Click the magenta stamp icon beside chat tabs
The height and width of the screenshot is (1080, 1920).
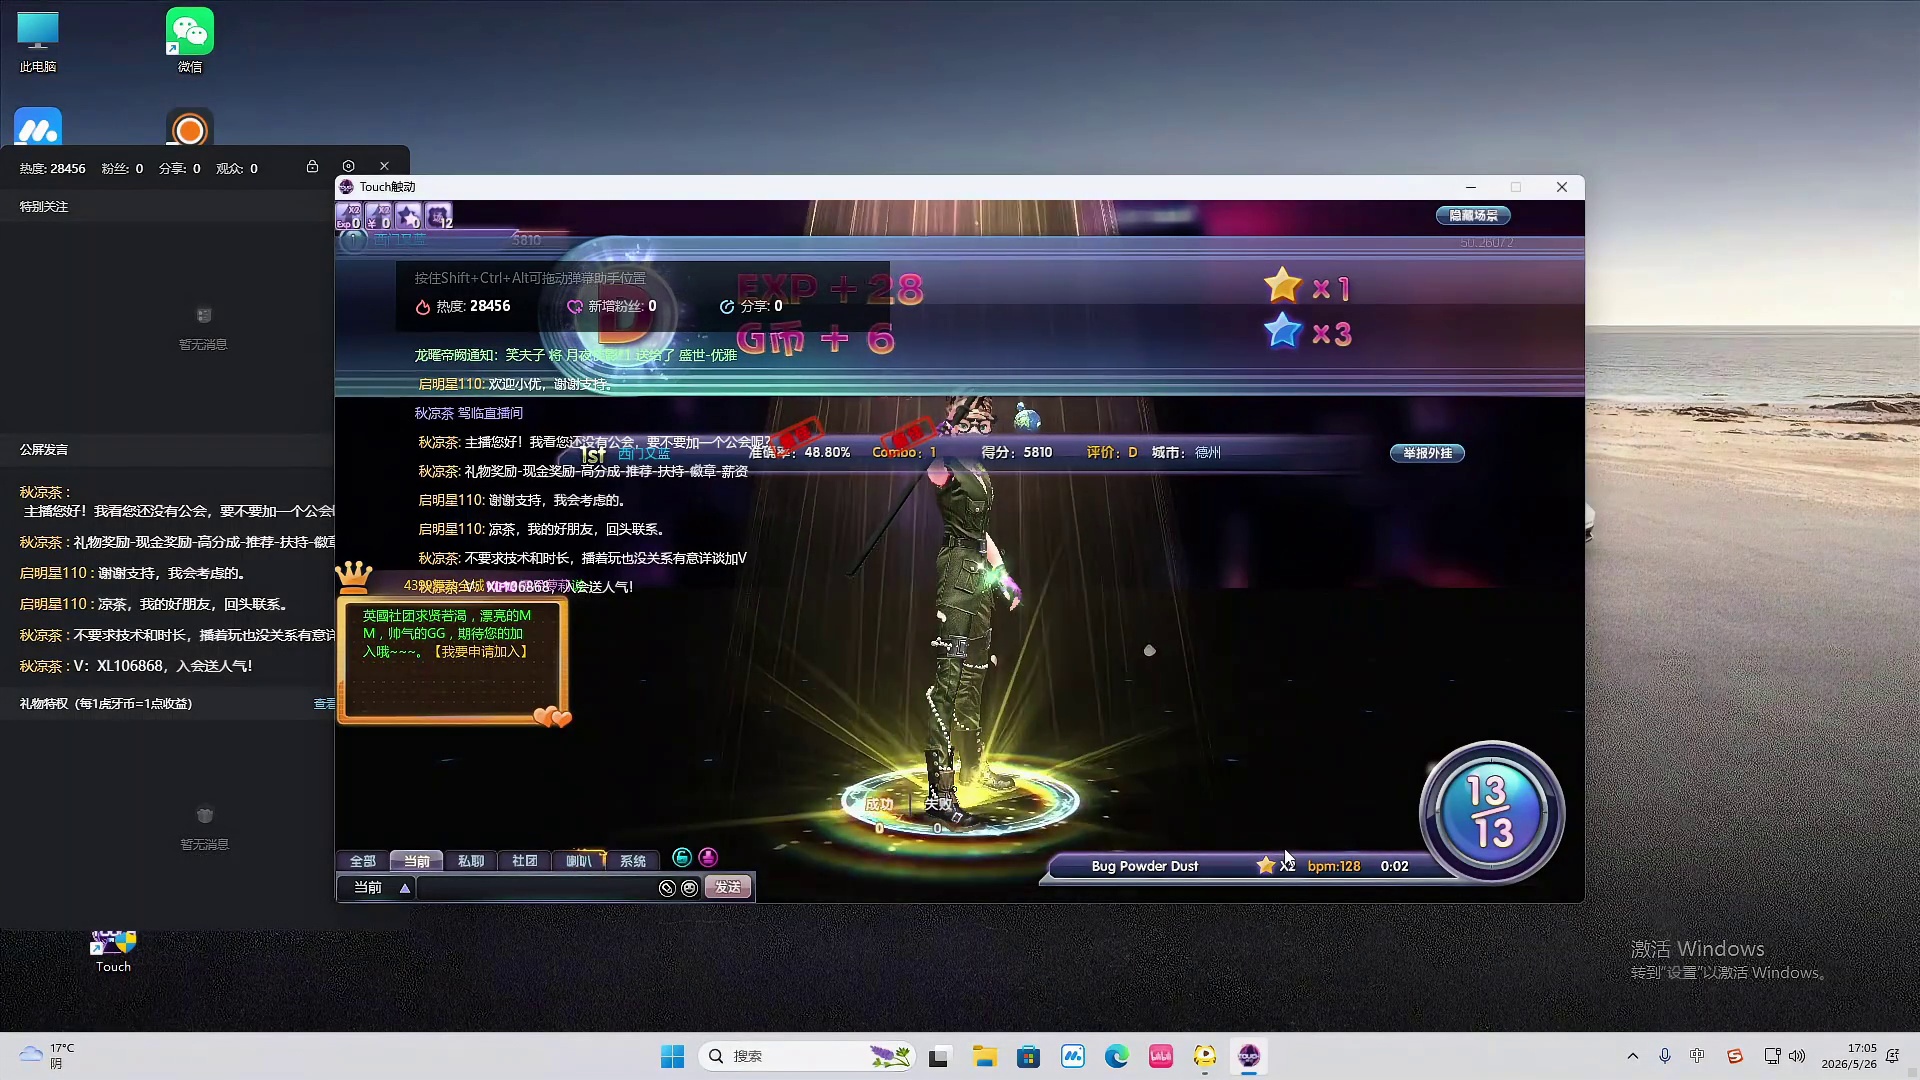click(708, 857)
